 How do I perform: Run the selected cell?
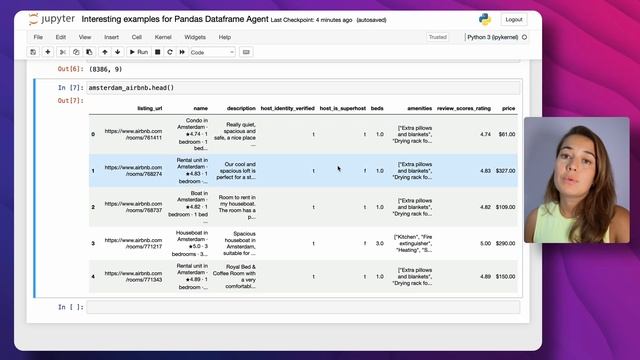pyautogui.click(x=139, y=52)
